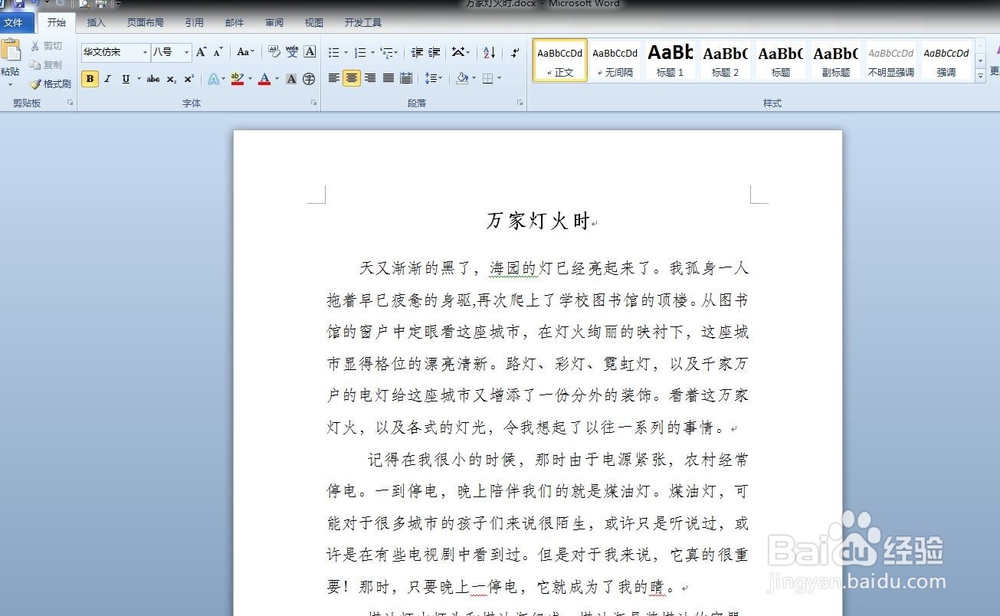Switch to the Review (审阅) tab
The image size is (1000, 616).
coord(274,23)
